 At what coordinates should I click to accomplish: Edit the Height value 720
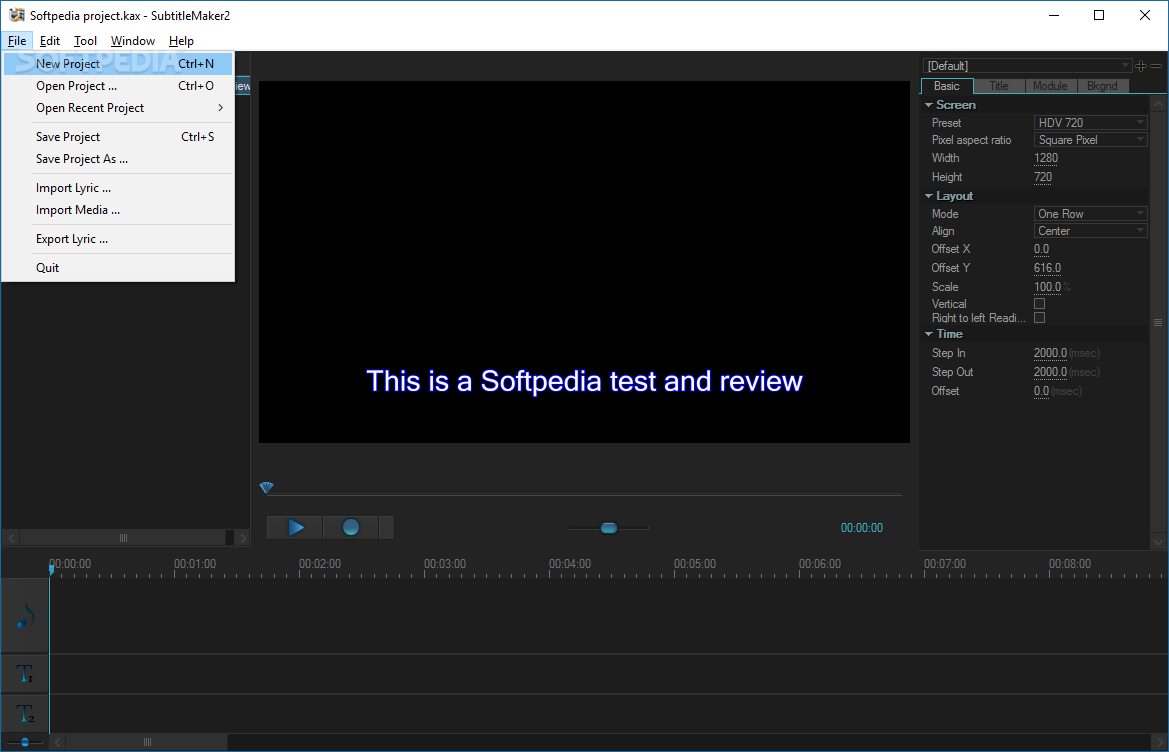tap(1043, 177)
